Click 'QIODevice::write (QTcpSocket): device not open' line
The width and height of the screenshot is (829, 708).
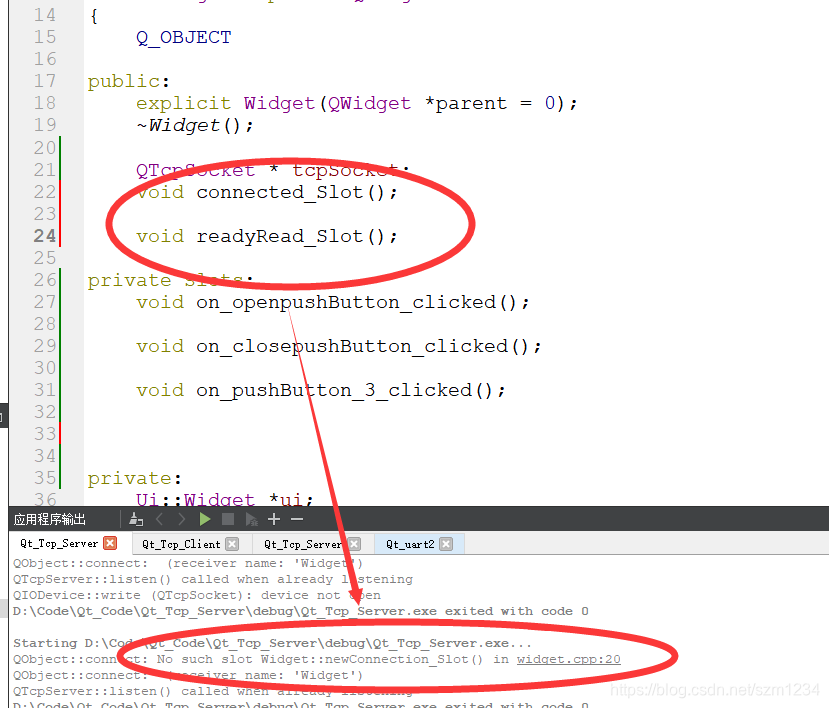click(197, 595)
